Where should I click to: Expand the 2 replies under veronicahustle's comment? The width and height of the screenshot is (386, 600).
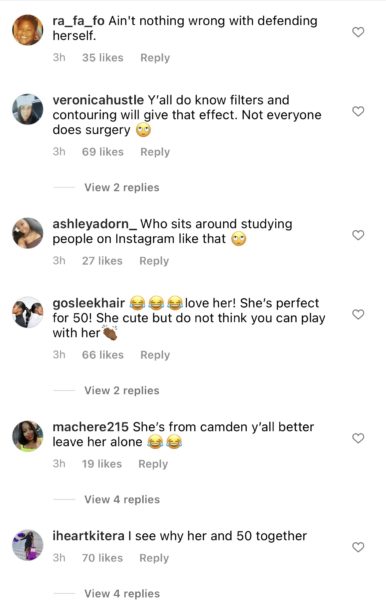(x=122, y=188)
